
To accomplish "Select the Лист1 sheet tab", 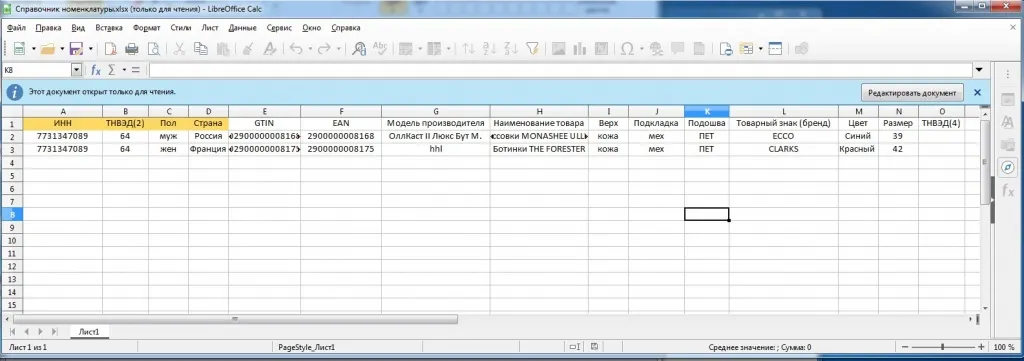I will click(x=89, y=332).
